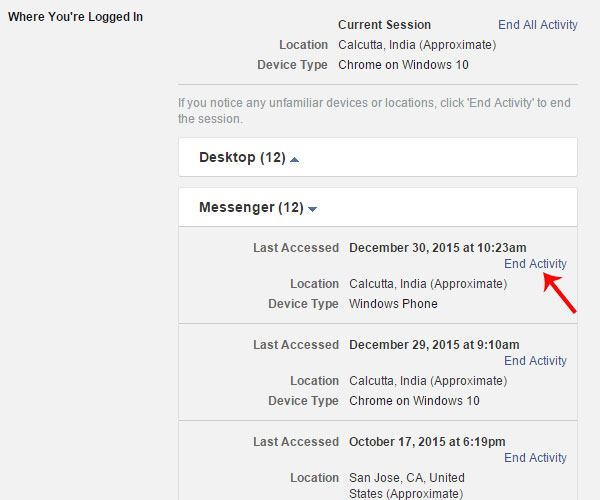Click the red arrow annotation

559,293
